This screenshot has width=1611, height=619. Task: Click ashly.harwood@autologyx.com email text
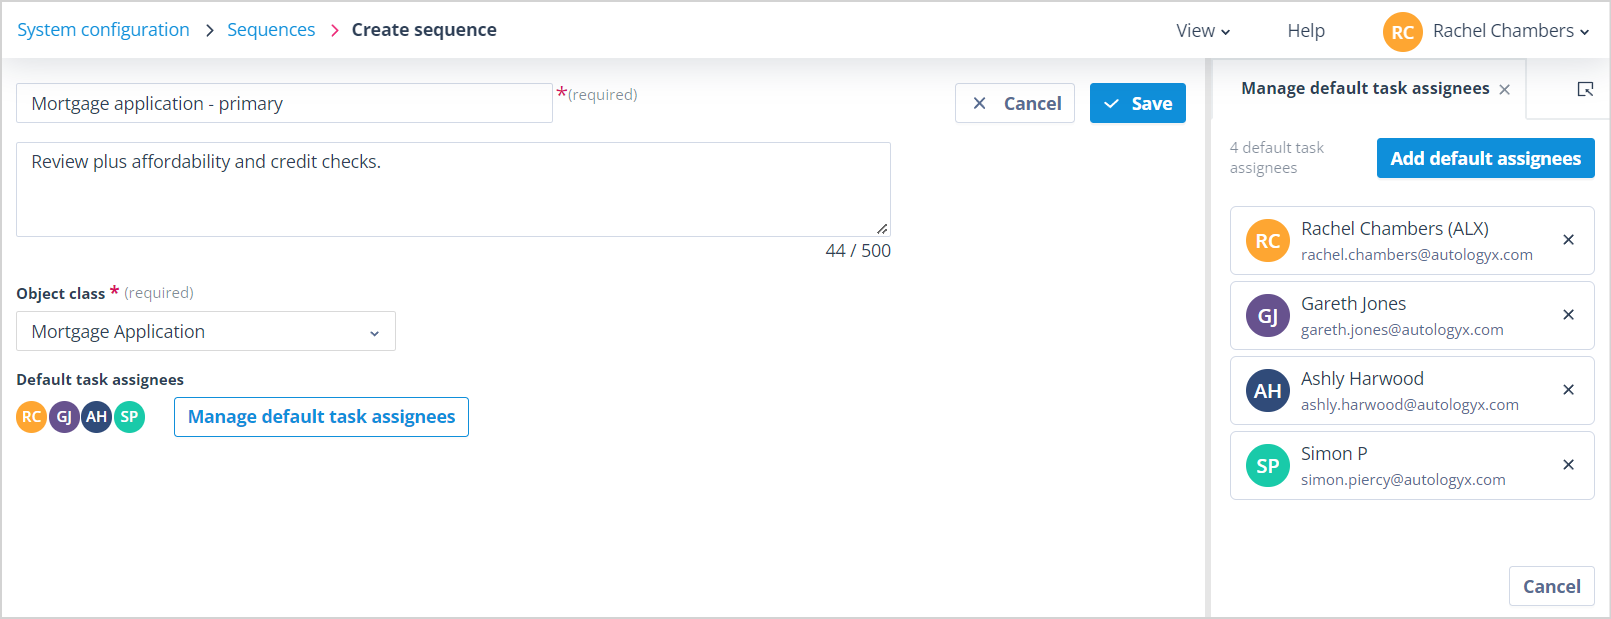[x=1409, y=405]
